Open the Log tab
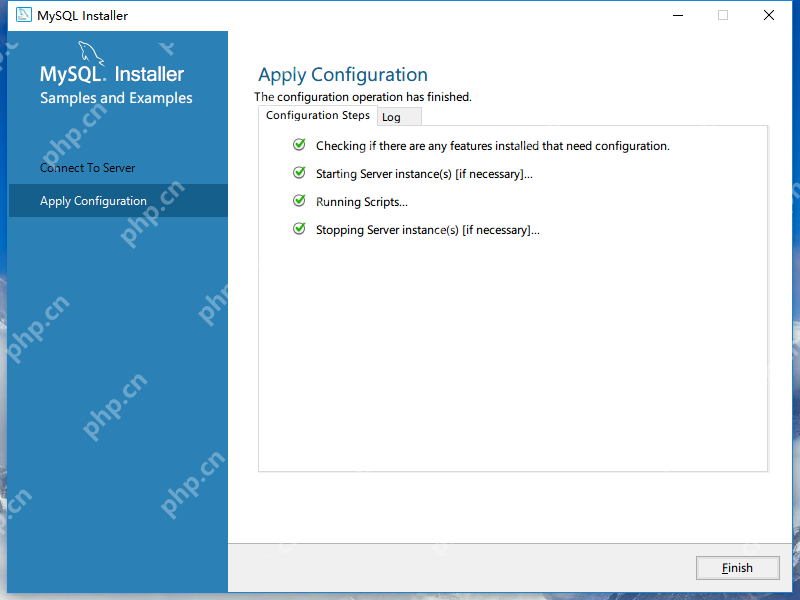This screenshot has width=800, height=600. 392,117
